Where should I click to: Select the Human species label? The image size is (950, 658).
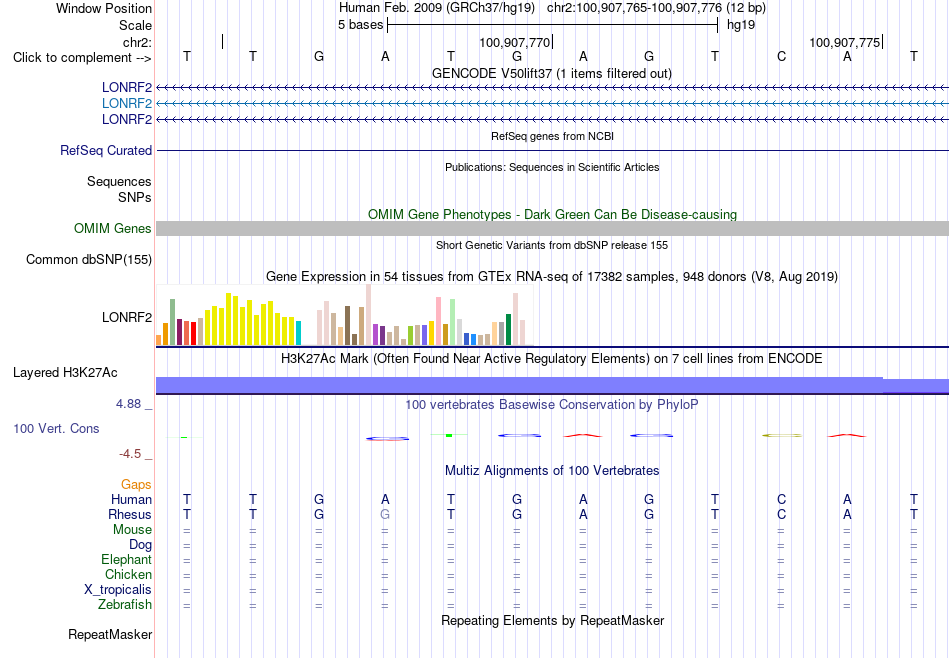pos(131,499)
